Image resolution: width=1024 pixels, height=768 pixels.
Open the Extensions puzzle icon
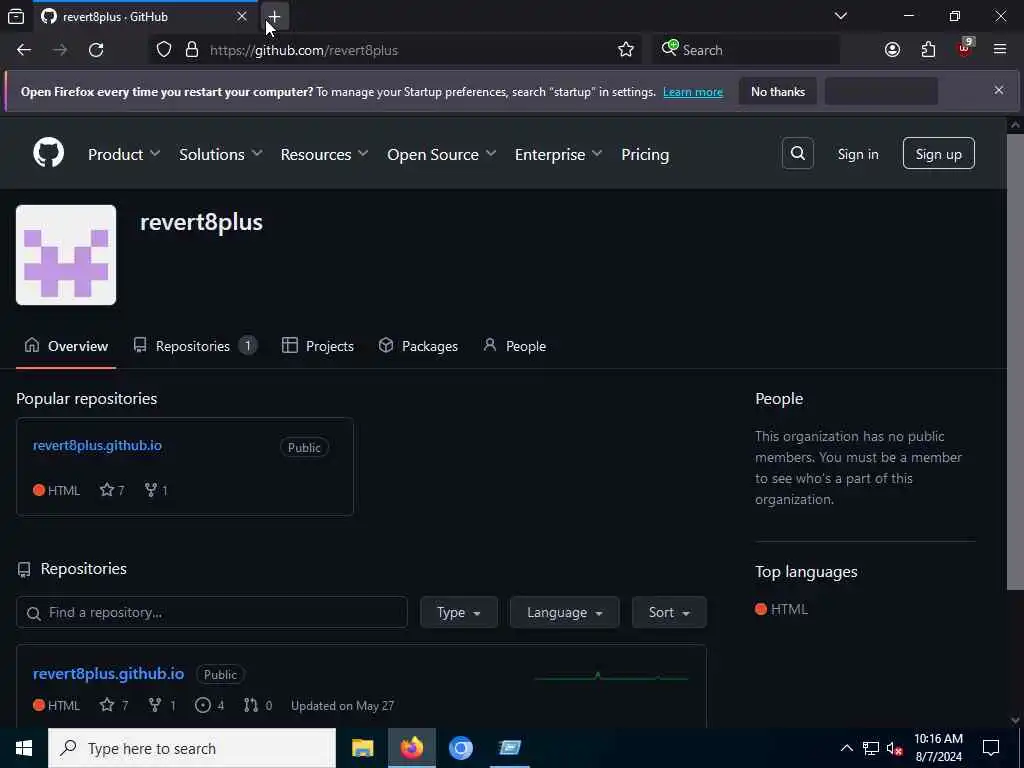(x=928, y=50)
